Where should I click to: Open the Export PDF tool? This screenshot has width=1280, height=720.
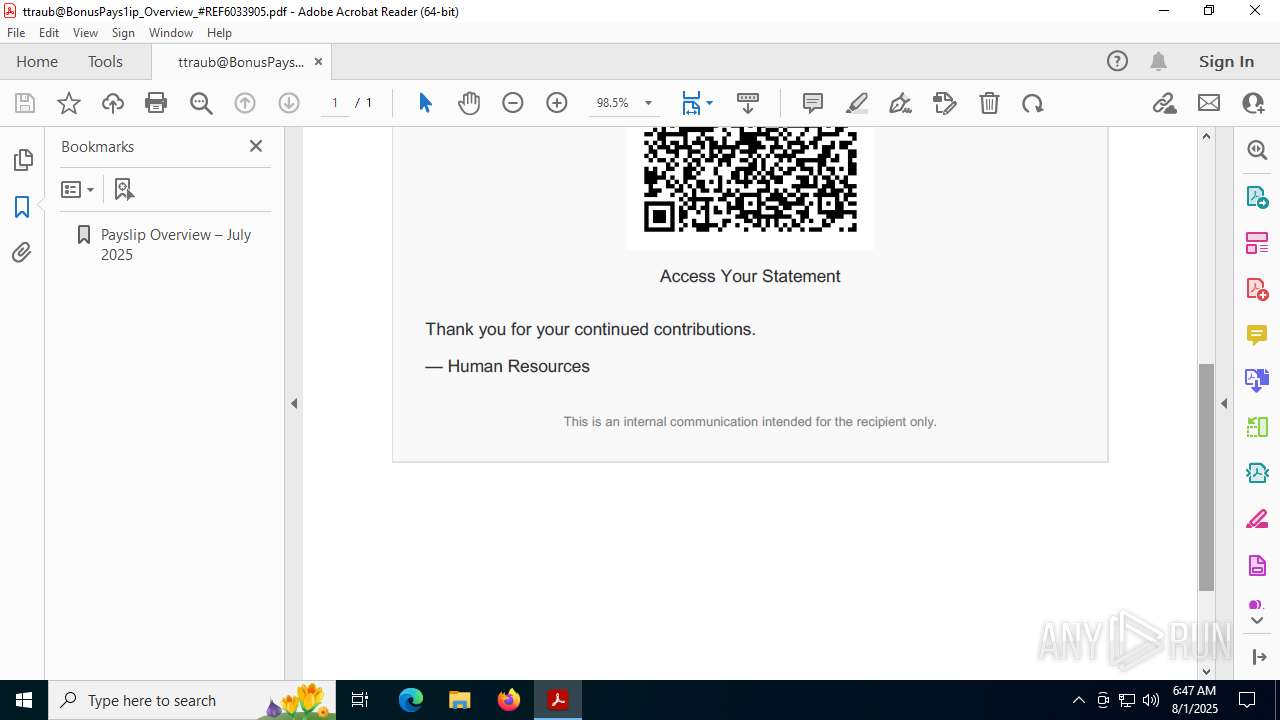[x=1257, y=197]
